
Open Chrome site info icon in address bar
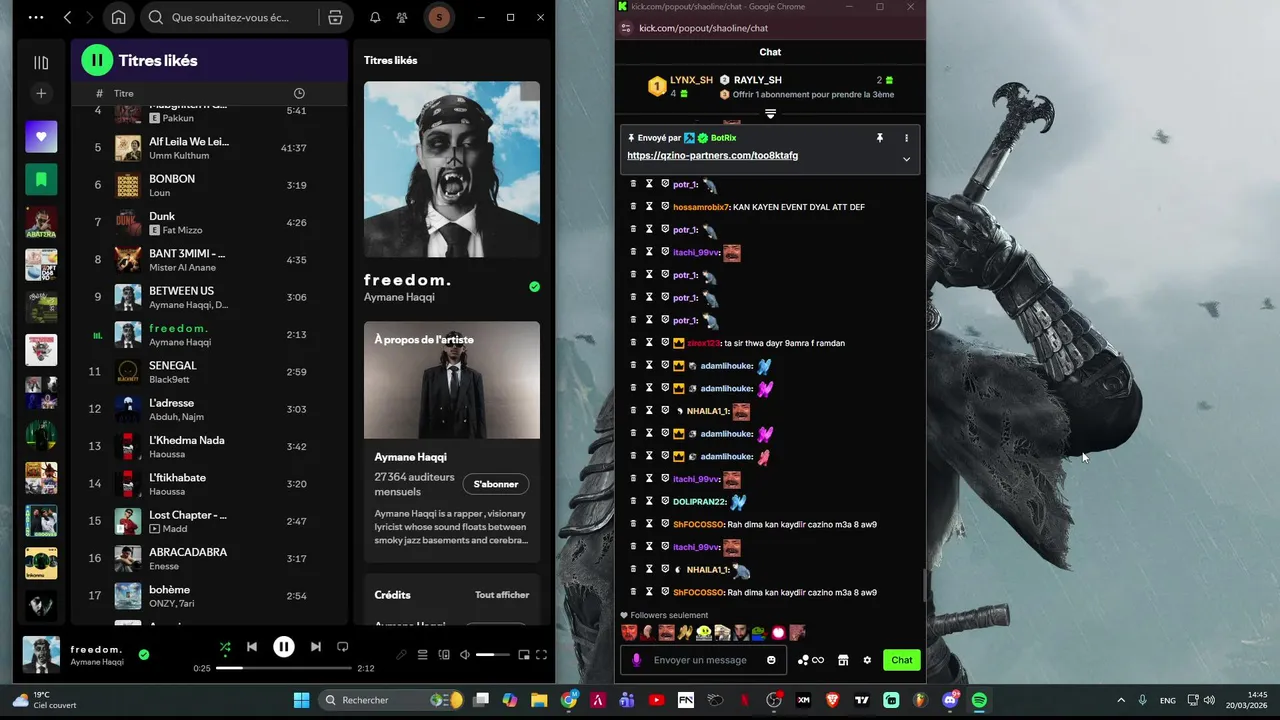tap(626, 28)
